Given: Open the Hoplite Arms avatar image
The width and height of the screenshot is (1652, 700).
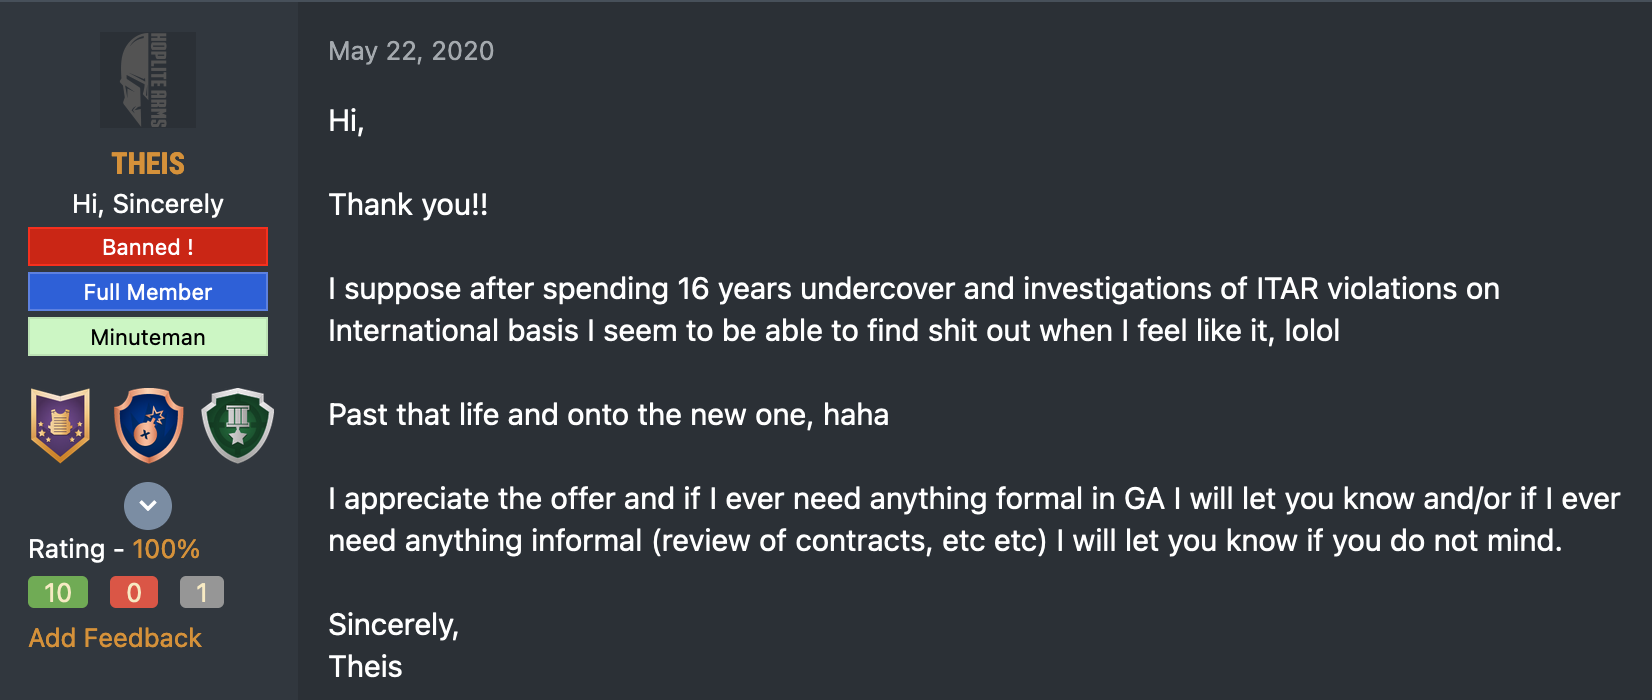Looking at the screenshot, I should (x=148, y=80).
